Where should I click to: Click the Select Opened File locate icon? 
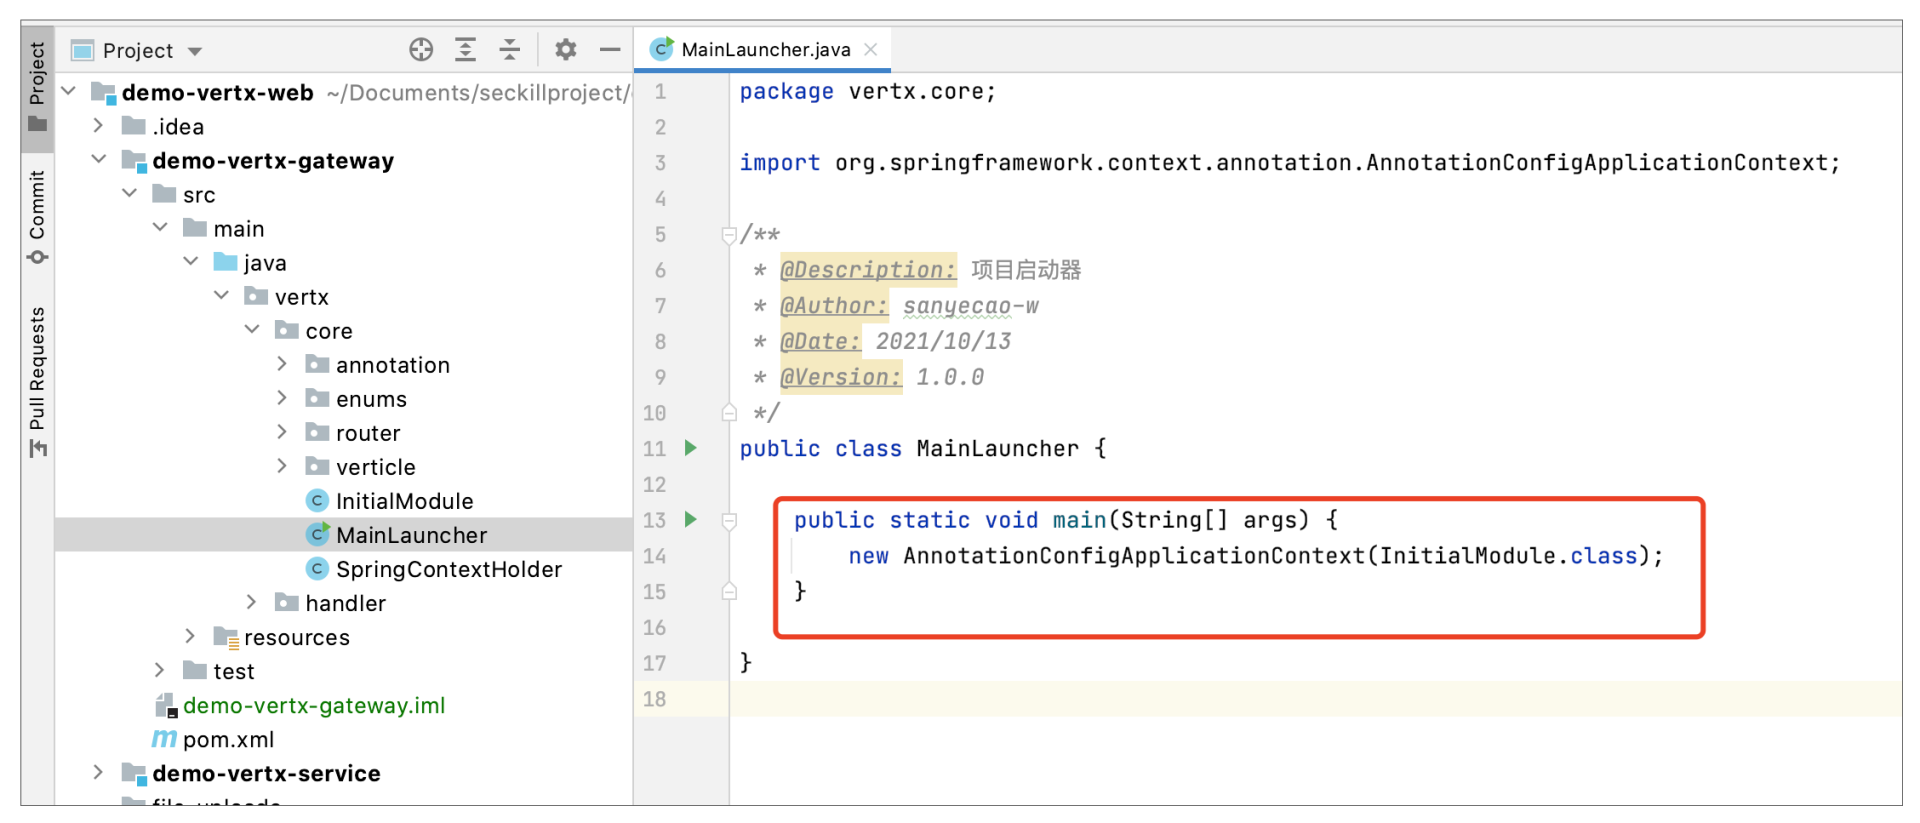coord(421,50)
